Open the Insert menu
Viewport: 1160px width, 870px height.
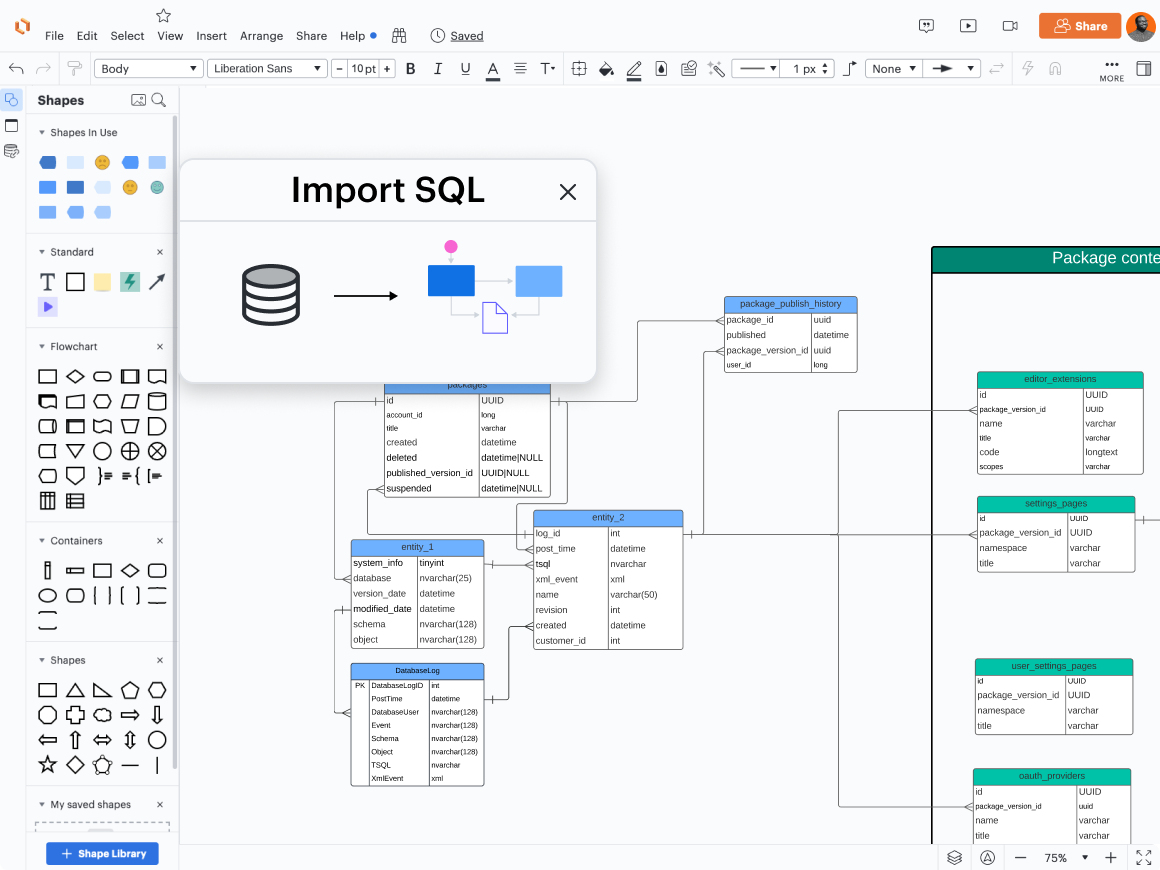(211, 35)
